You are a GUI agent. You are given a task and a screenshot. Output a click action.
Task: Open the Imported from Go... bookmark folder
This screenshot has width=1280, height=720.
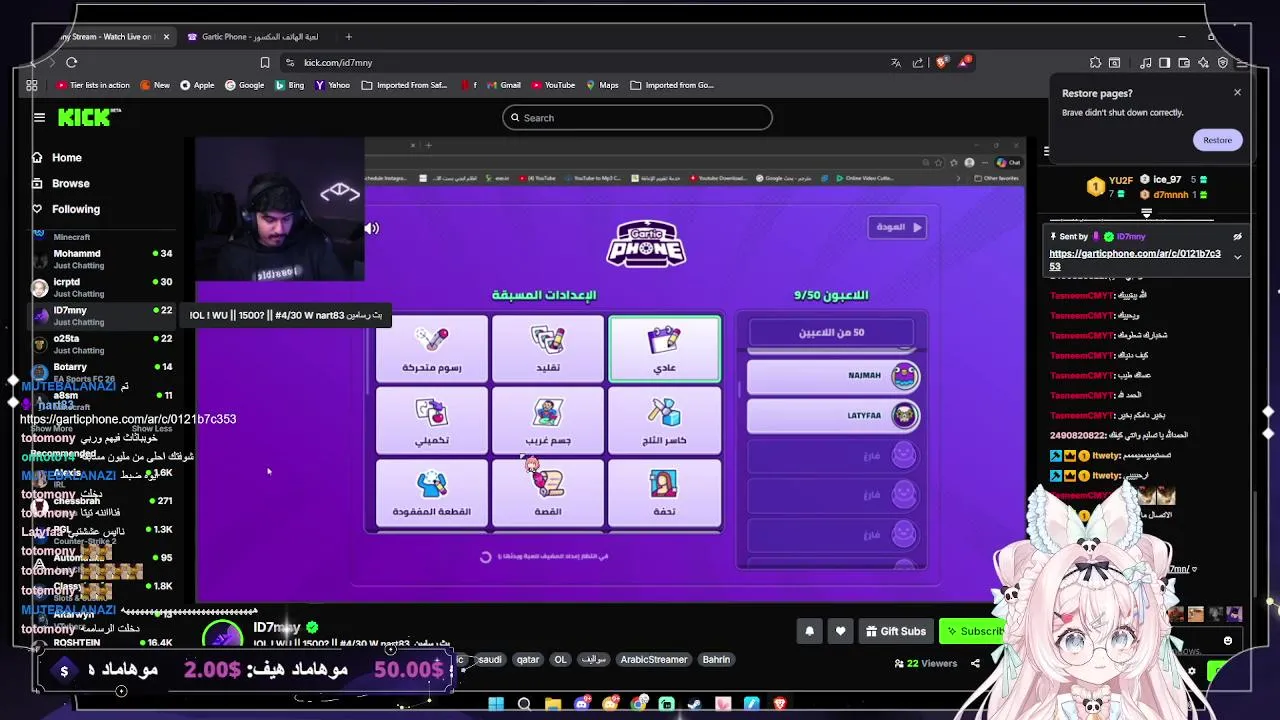672,85
